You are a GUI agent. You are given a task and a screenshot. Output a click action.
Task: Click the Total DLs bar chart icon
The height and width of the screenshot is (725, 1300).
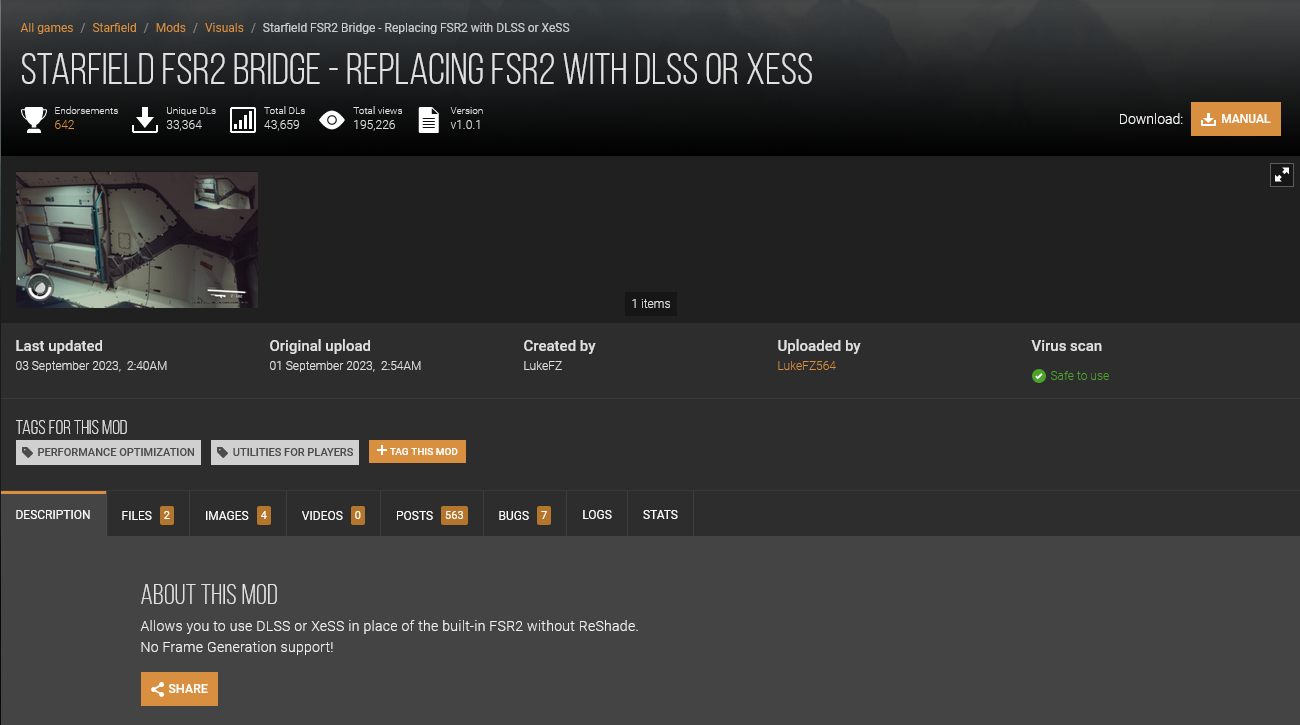(x=243, y=120)
